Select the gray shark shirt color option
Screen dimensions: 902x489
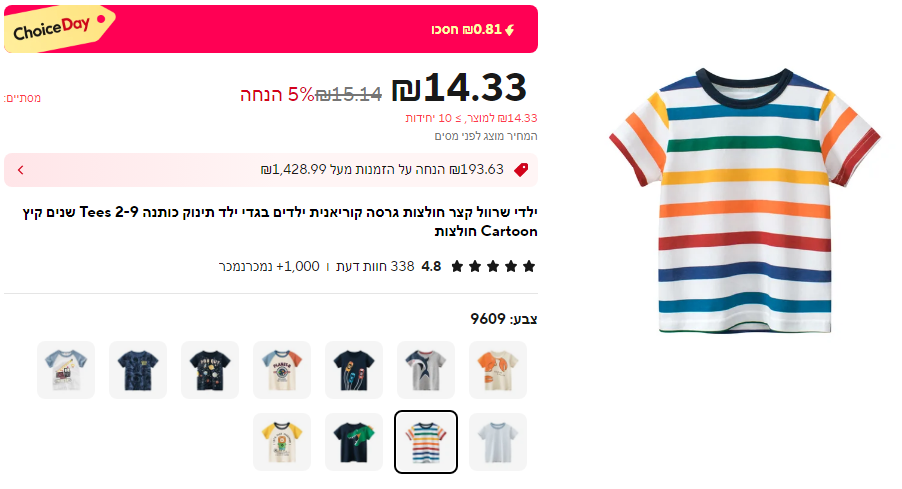click(426, 370)
